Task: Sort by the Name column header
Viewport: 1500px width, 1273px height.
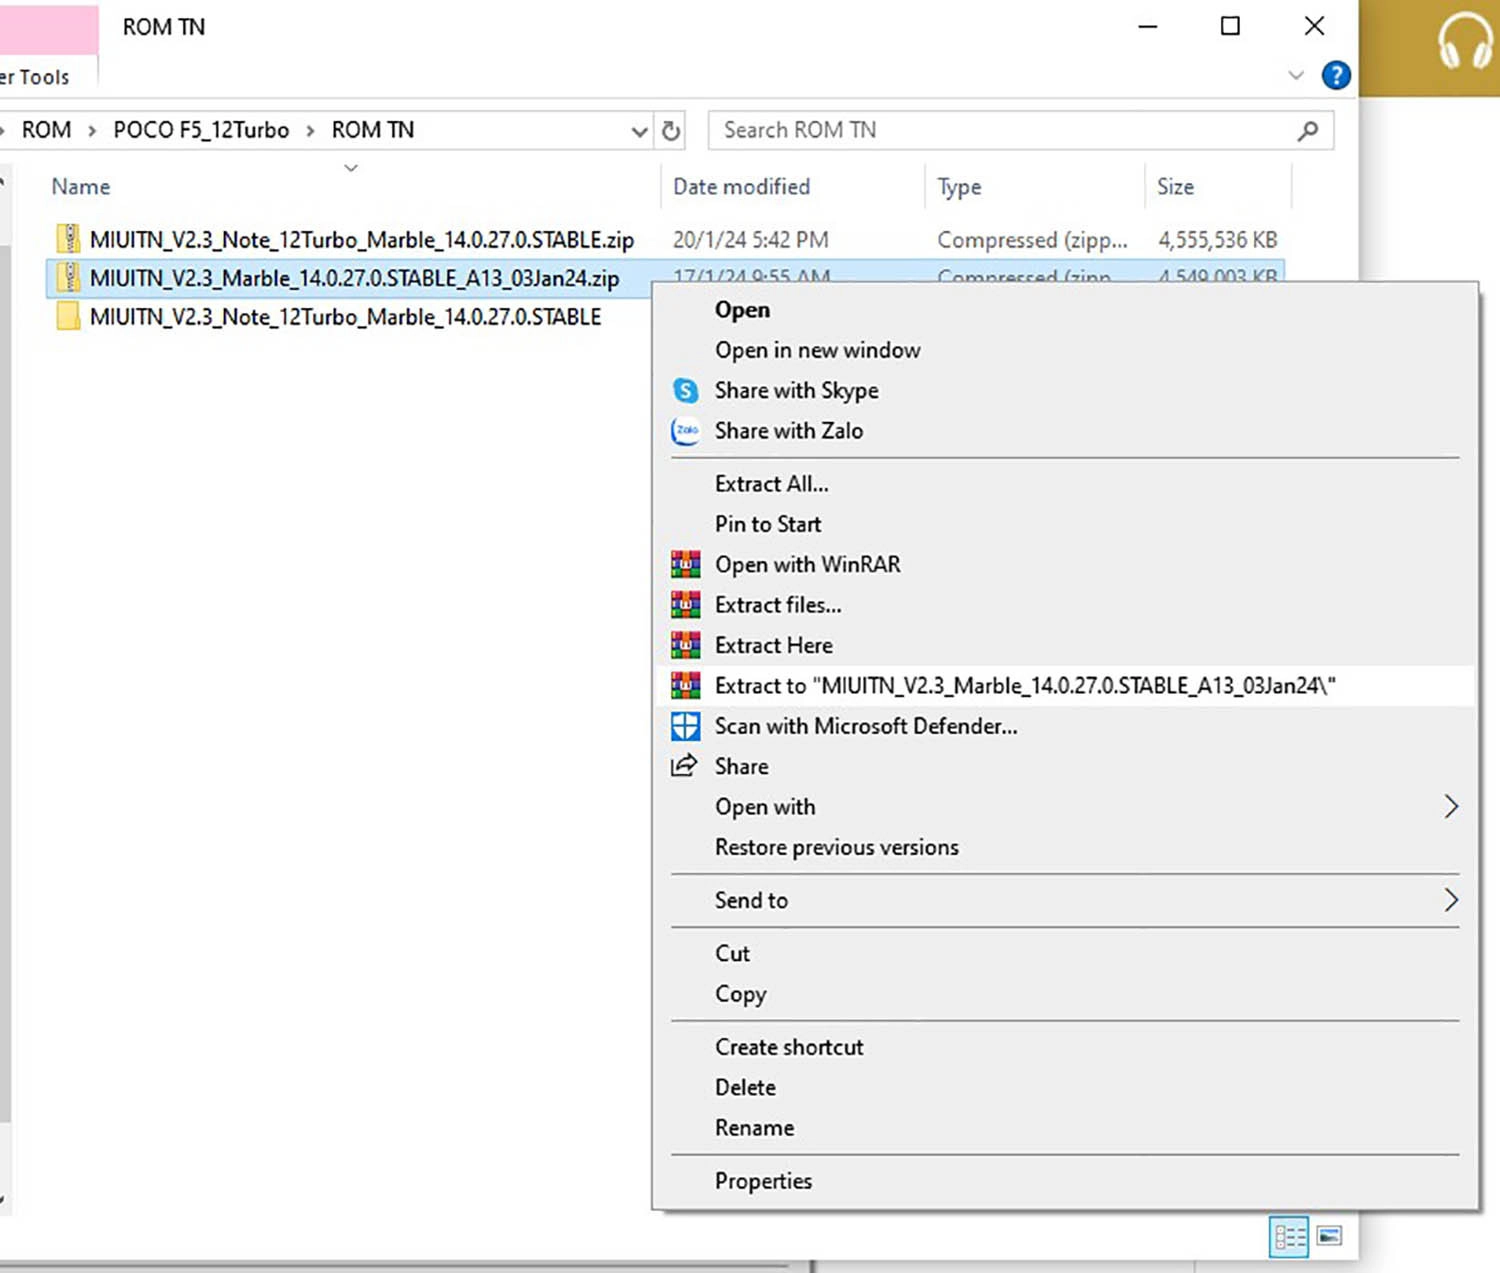Action: tap(80, 187)
